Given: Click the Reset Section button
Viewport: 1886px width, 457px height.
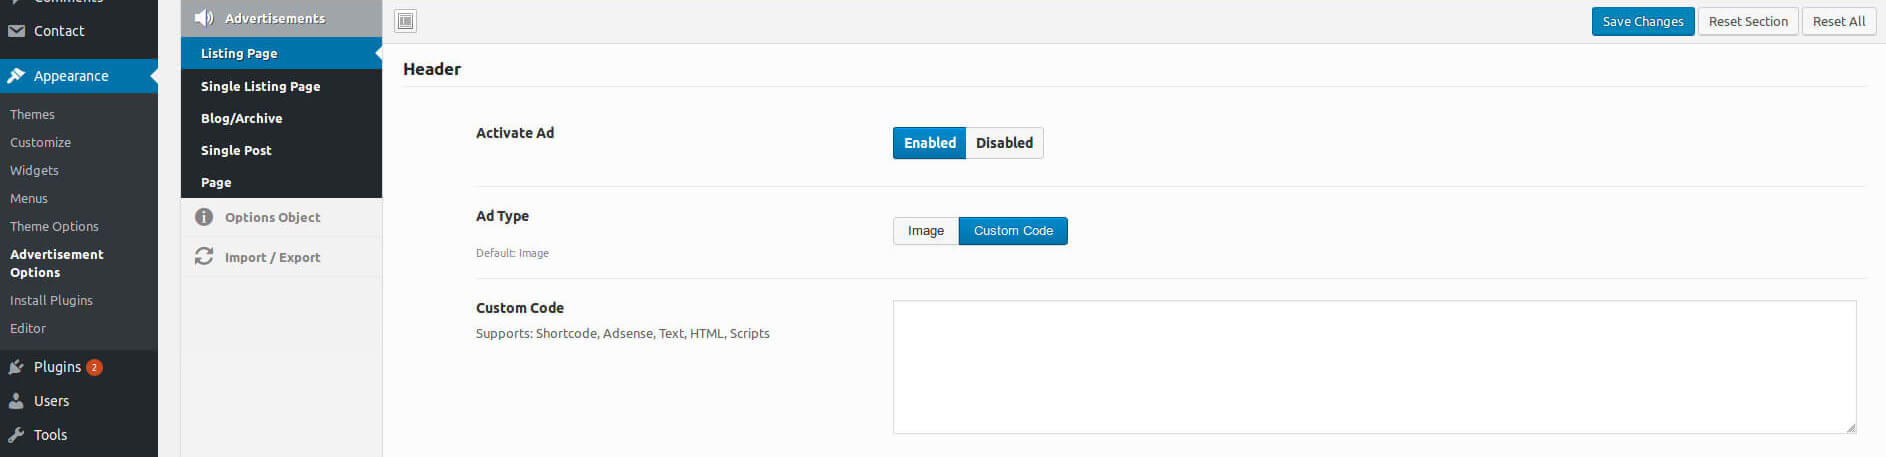Looking at the screenshot, I should (1748, 21).
